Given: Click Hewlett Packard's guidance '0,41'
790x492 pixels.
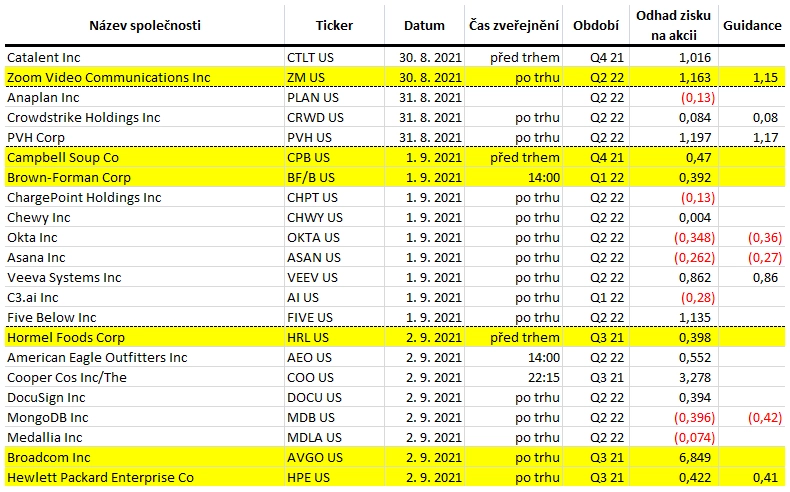Looking at the screenshot, I should [765, 478].
